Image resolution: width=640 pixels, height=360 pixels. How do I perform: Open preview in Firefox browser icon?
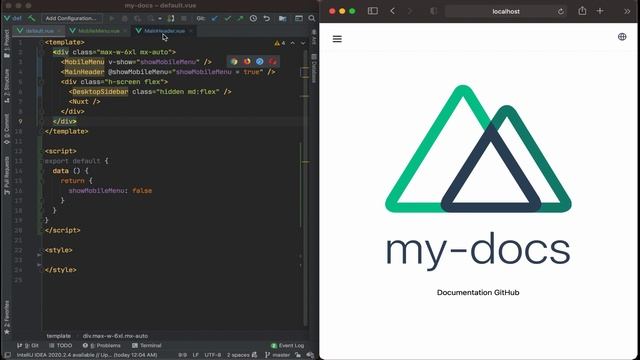click(x=247, y=62)
